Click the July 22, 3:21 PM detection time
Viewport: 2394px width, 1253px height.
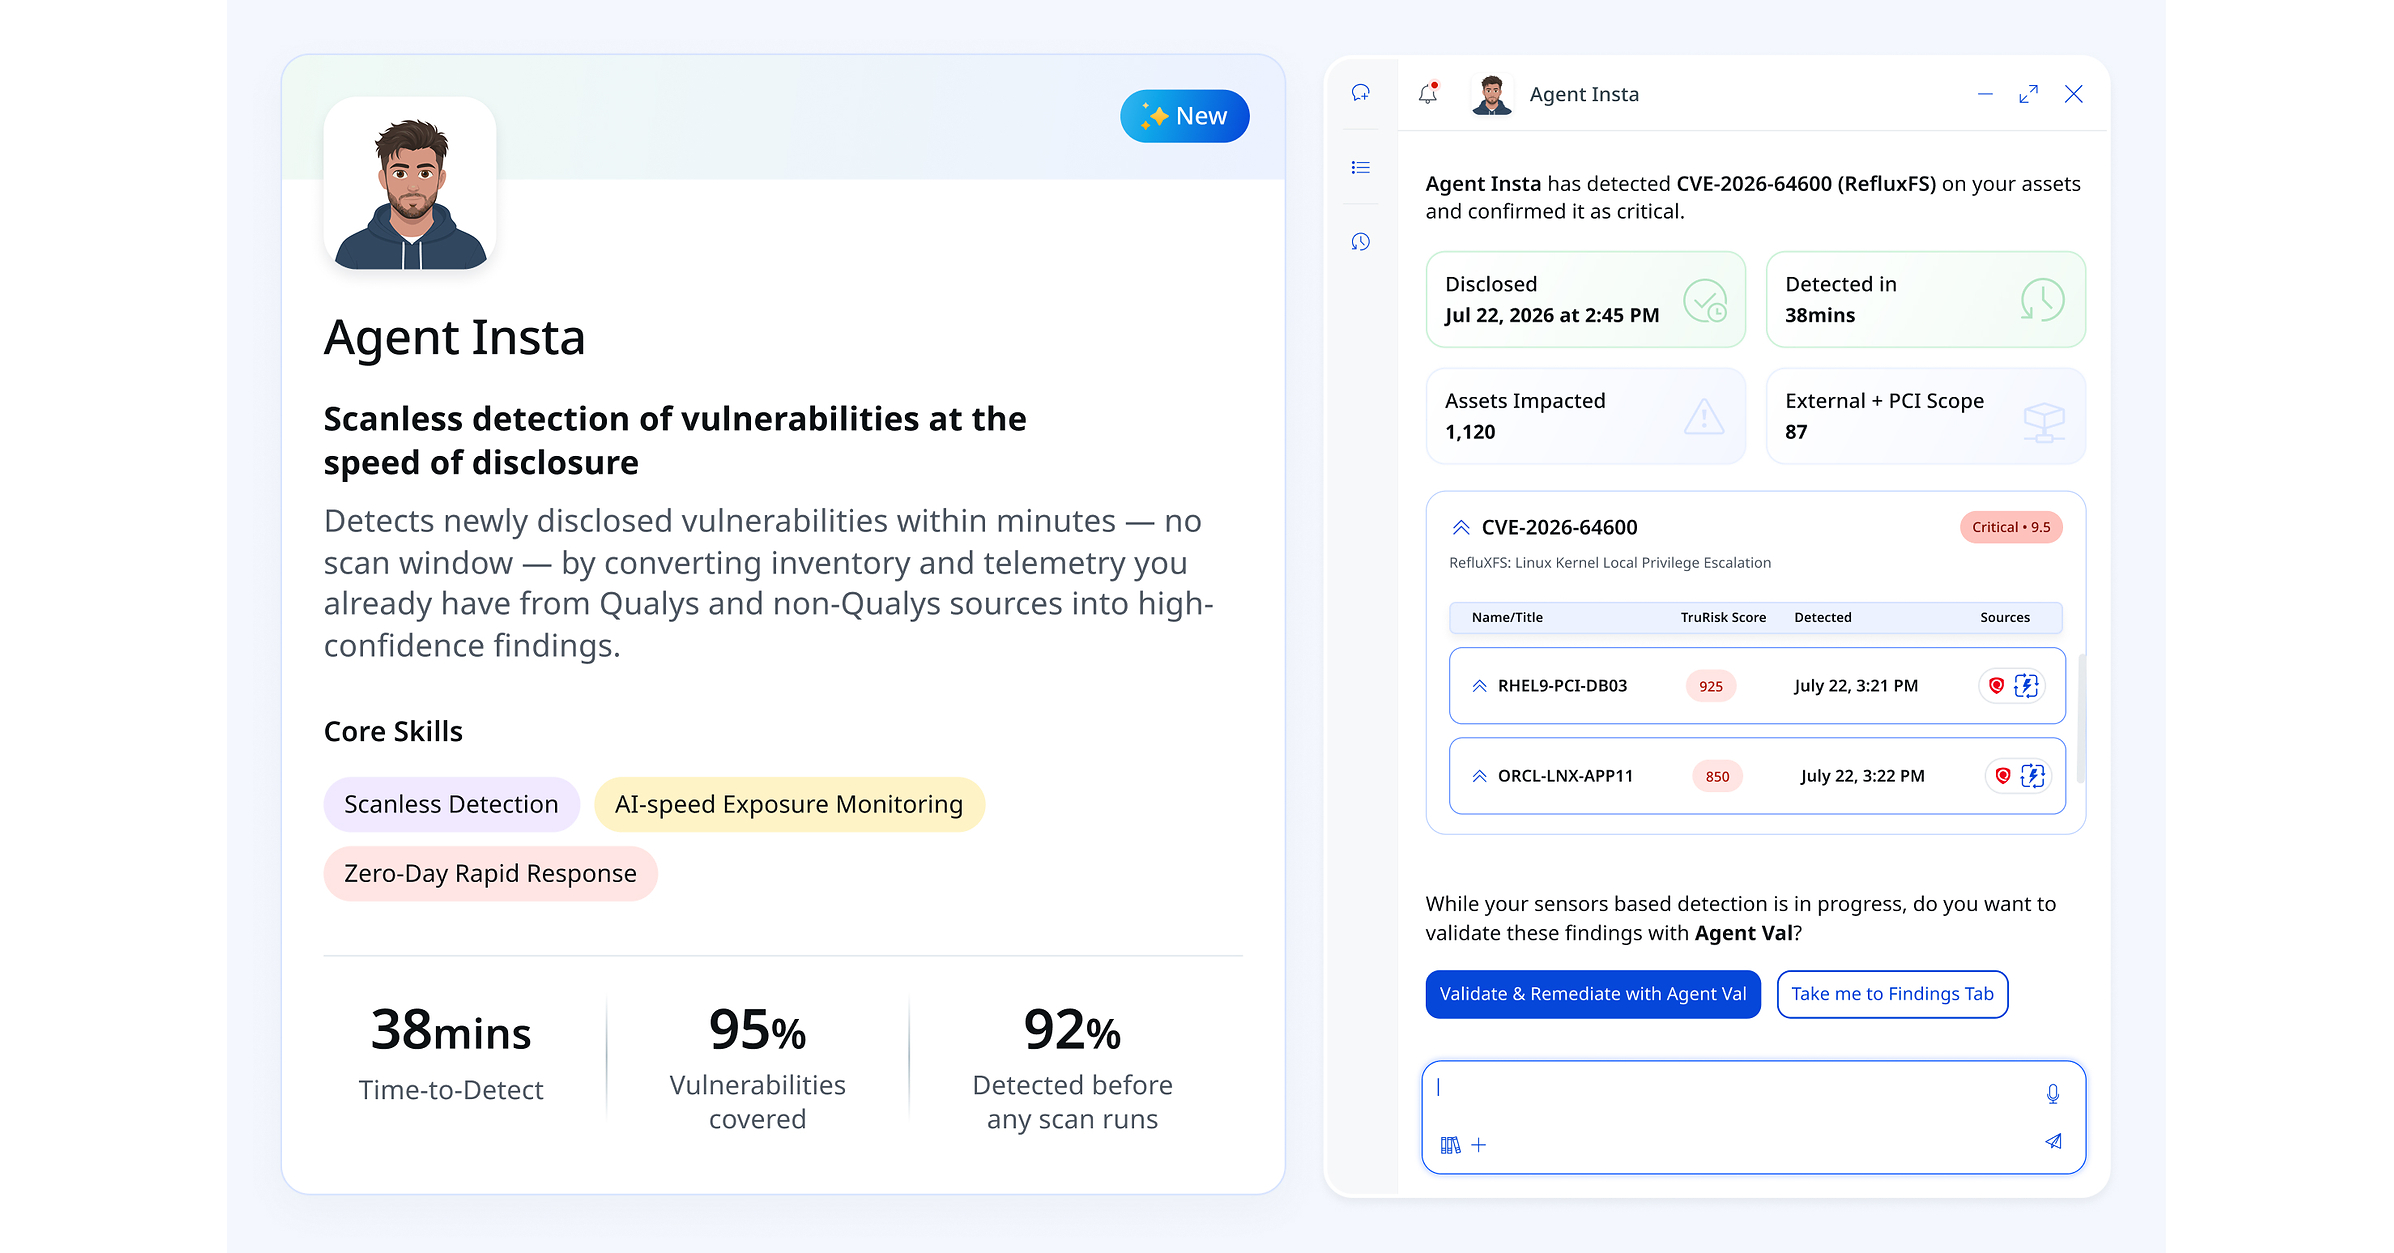[x=1856, y=686]
